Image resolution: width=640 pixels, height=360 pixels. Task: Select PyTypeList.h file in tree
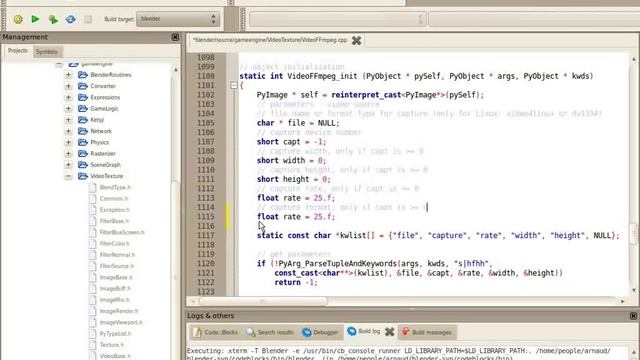tap(116, 333)
